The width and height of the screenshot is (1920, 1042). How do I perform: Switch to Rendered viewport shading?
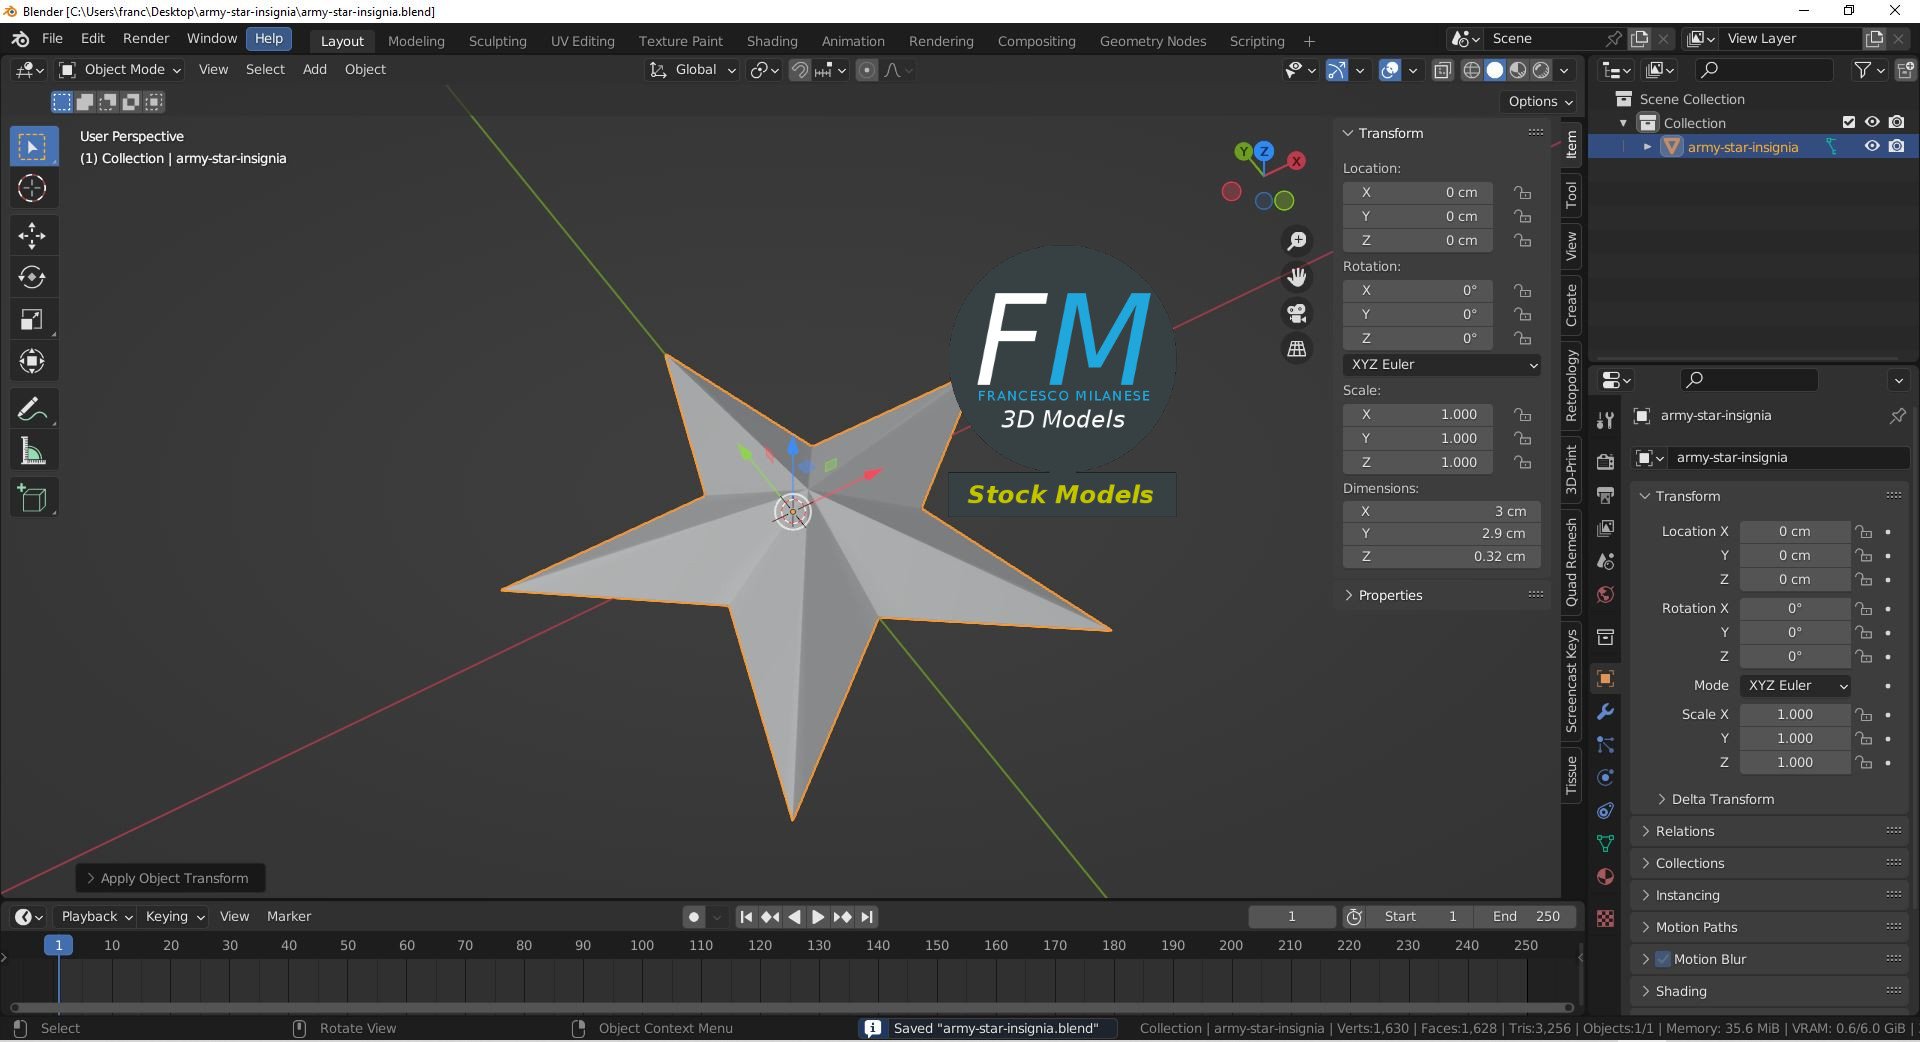(1541, 70)
